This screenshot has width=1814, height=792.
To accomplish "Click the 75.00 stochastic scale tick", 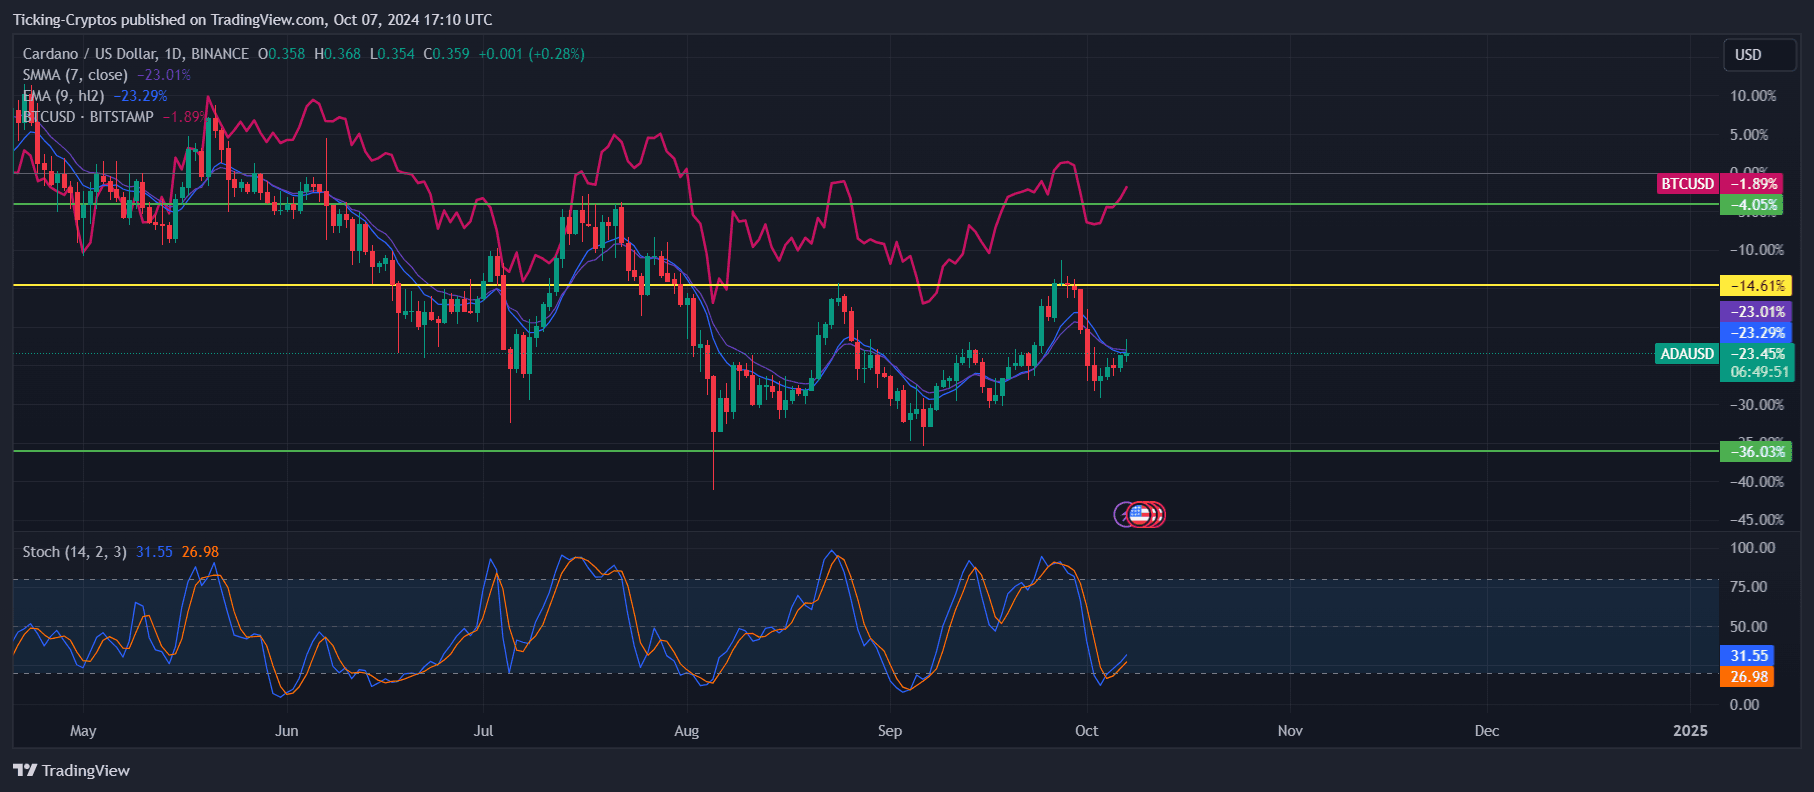I will (1749, 587).
